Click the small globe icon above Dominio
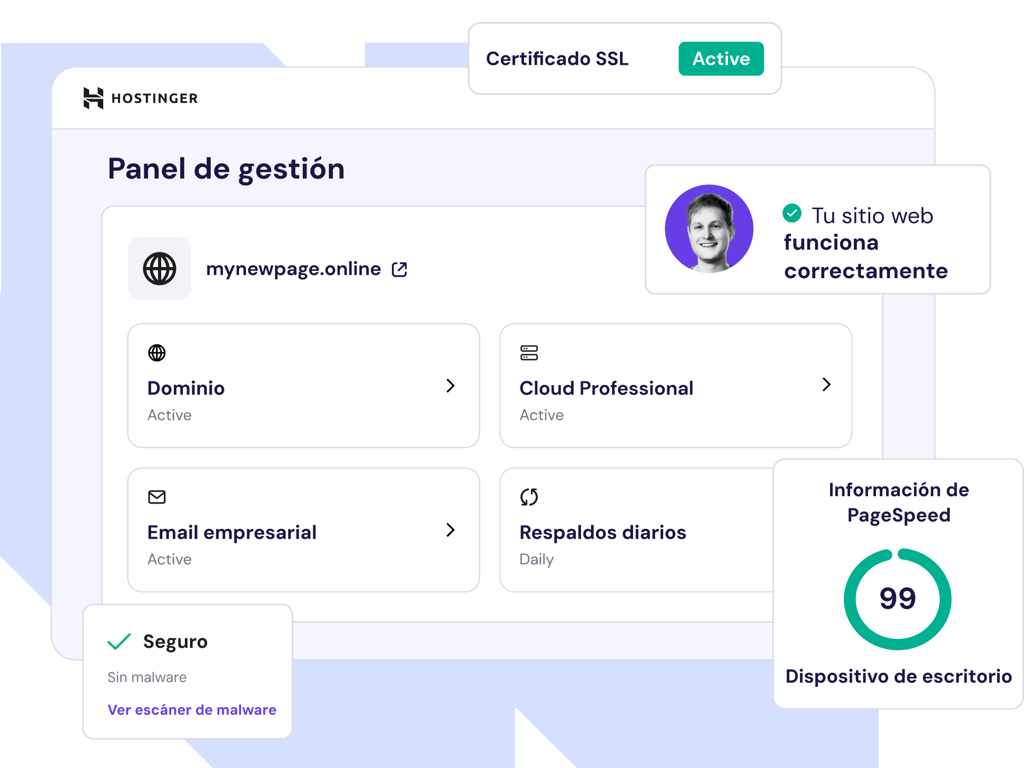1024x768 pixels. click(157, 353)
